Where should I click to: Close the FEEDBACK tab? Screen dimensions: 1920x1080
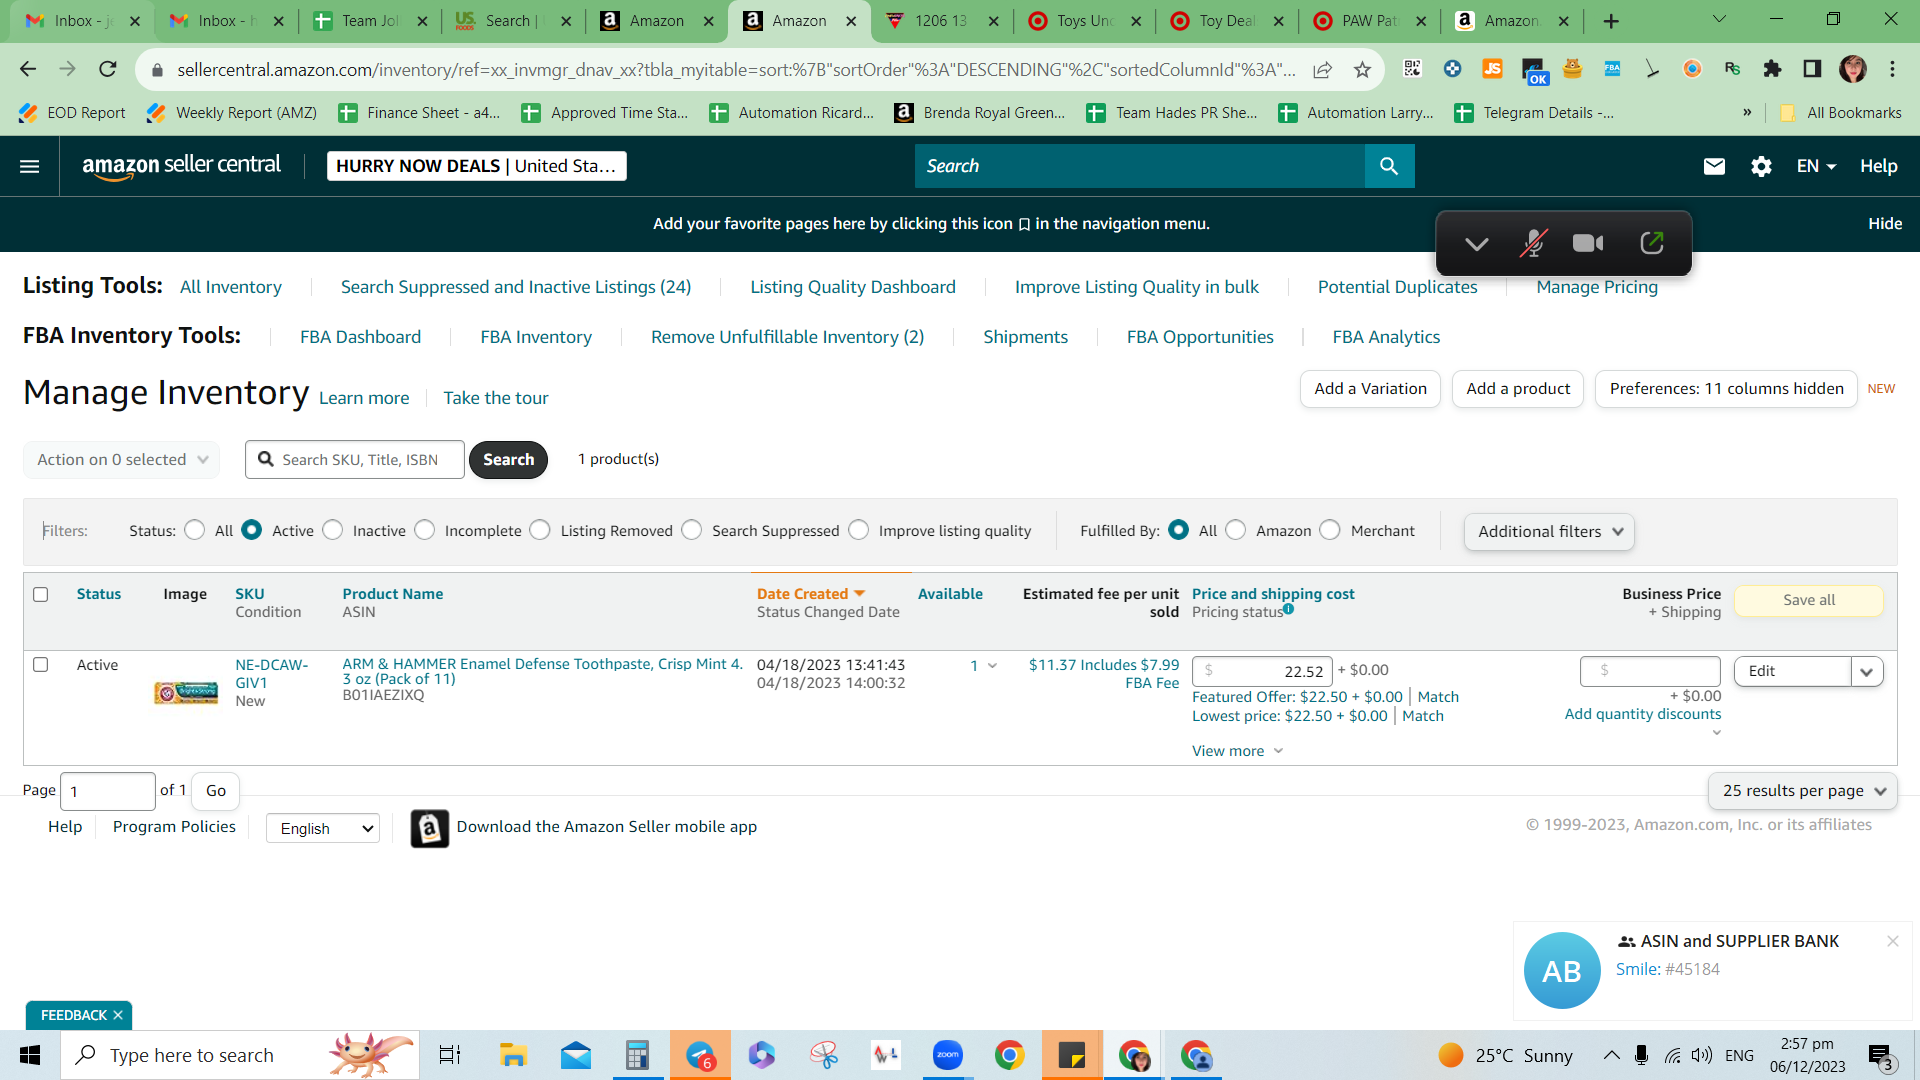[x=118, y=1015]
